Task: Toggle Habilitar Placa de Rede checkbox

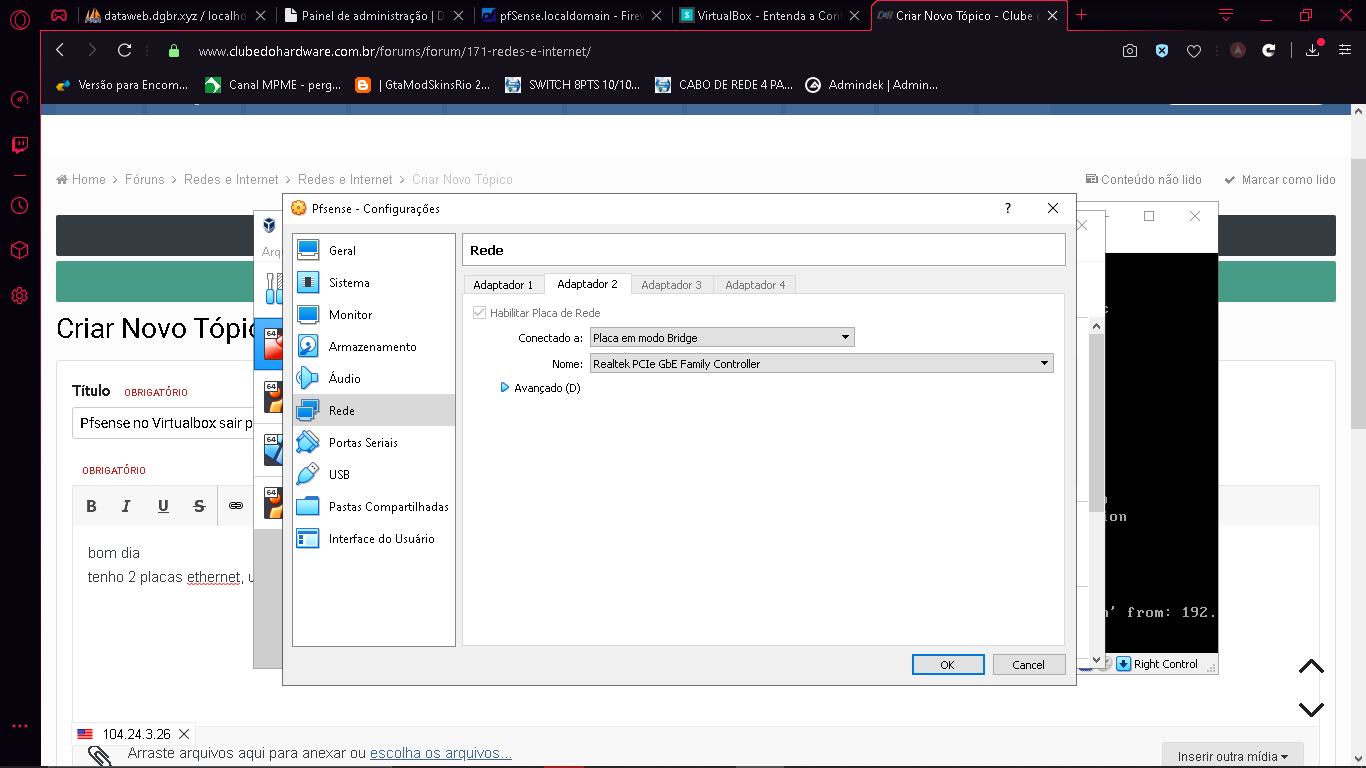Action: (x=480, y=313)
